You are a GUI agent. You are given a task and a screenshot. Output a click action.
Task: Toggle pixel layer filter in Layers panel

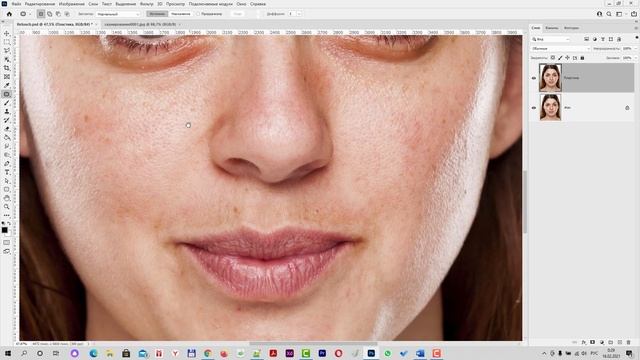point(587,39)
